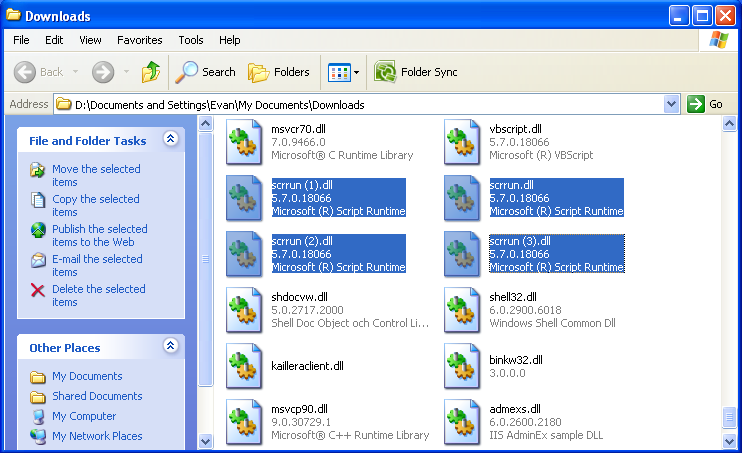Click the Copy the selected items icon

coord(38,200)
